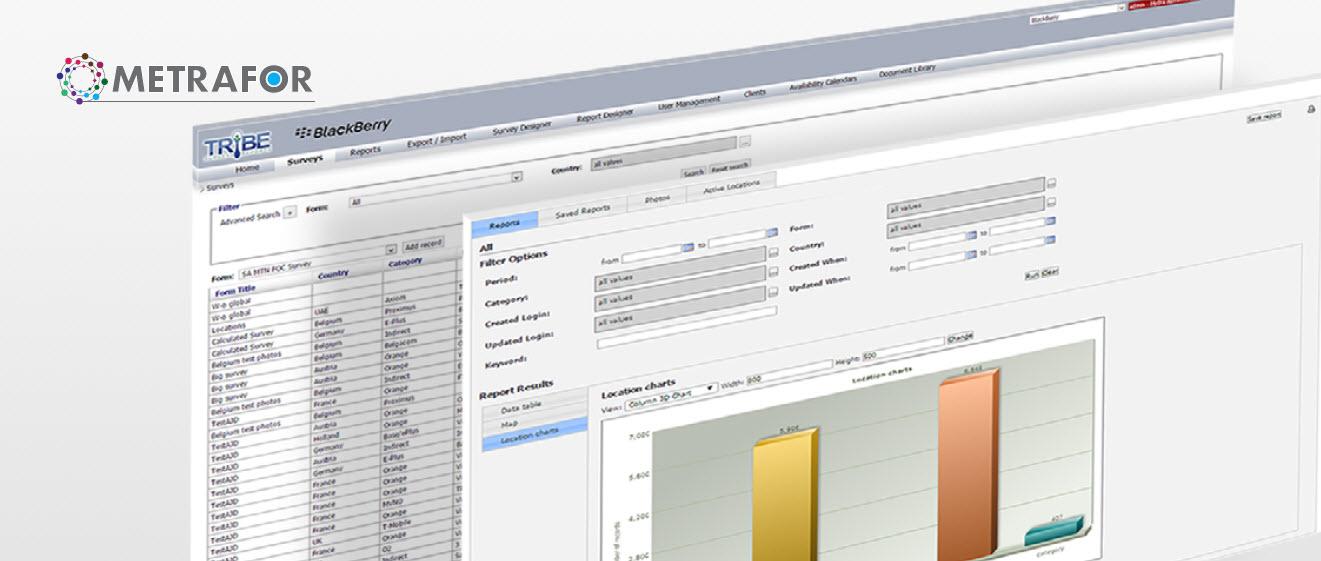
Task: Click the 'Axiom' category cell
Action: coord(396,298)
